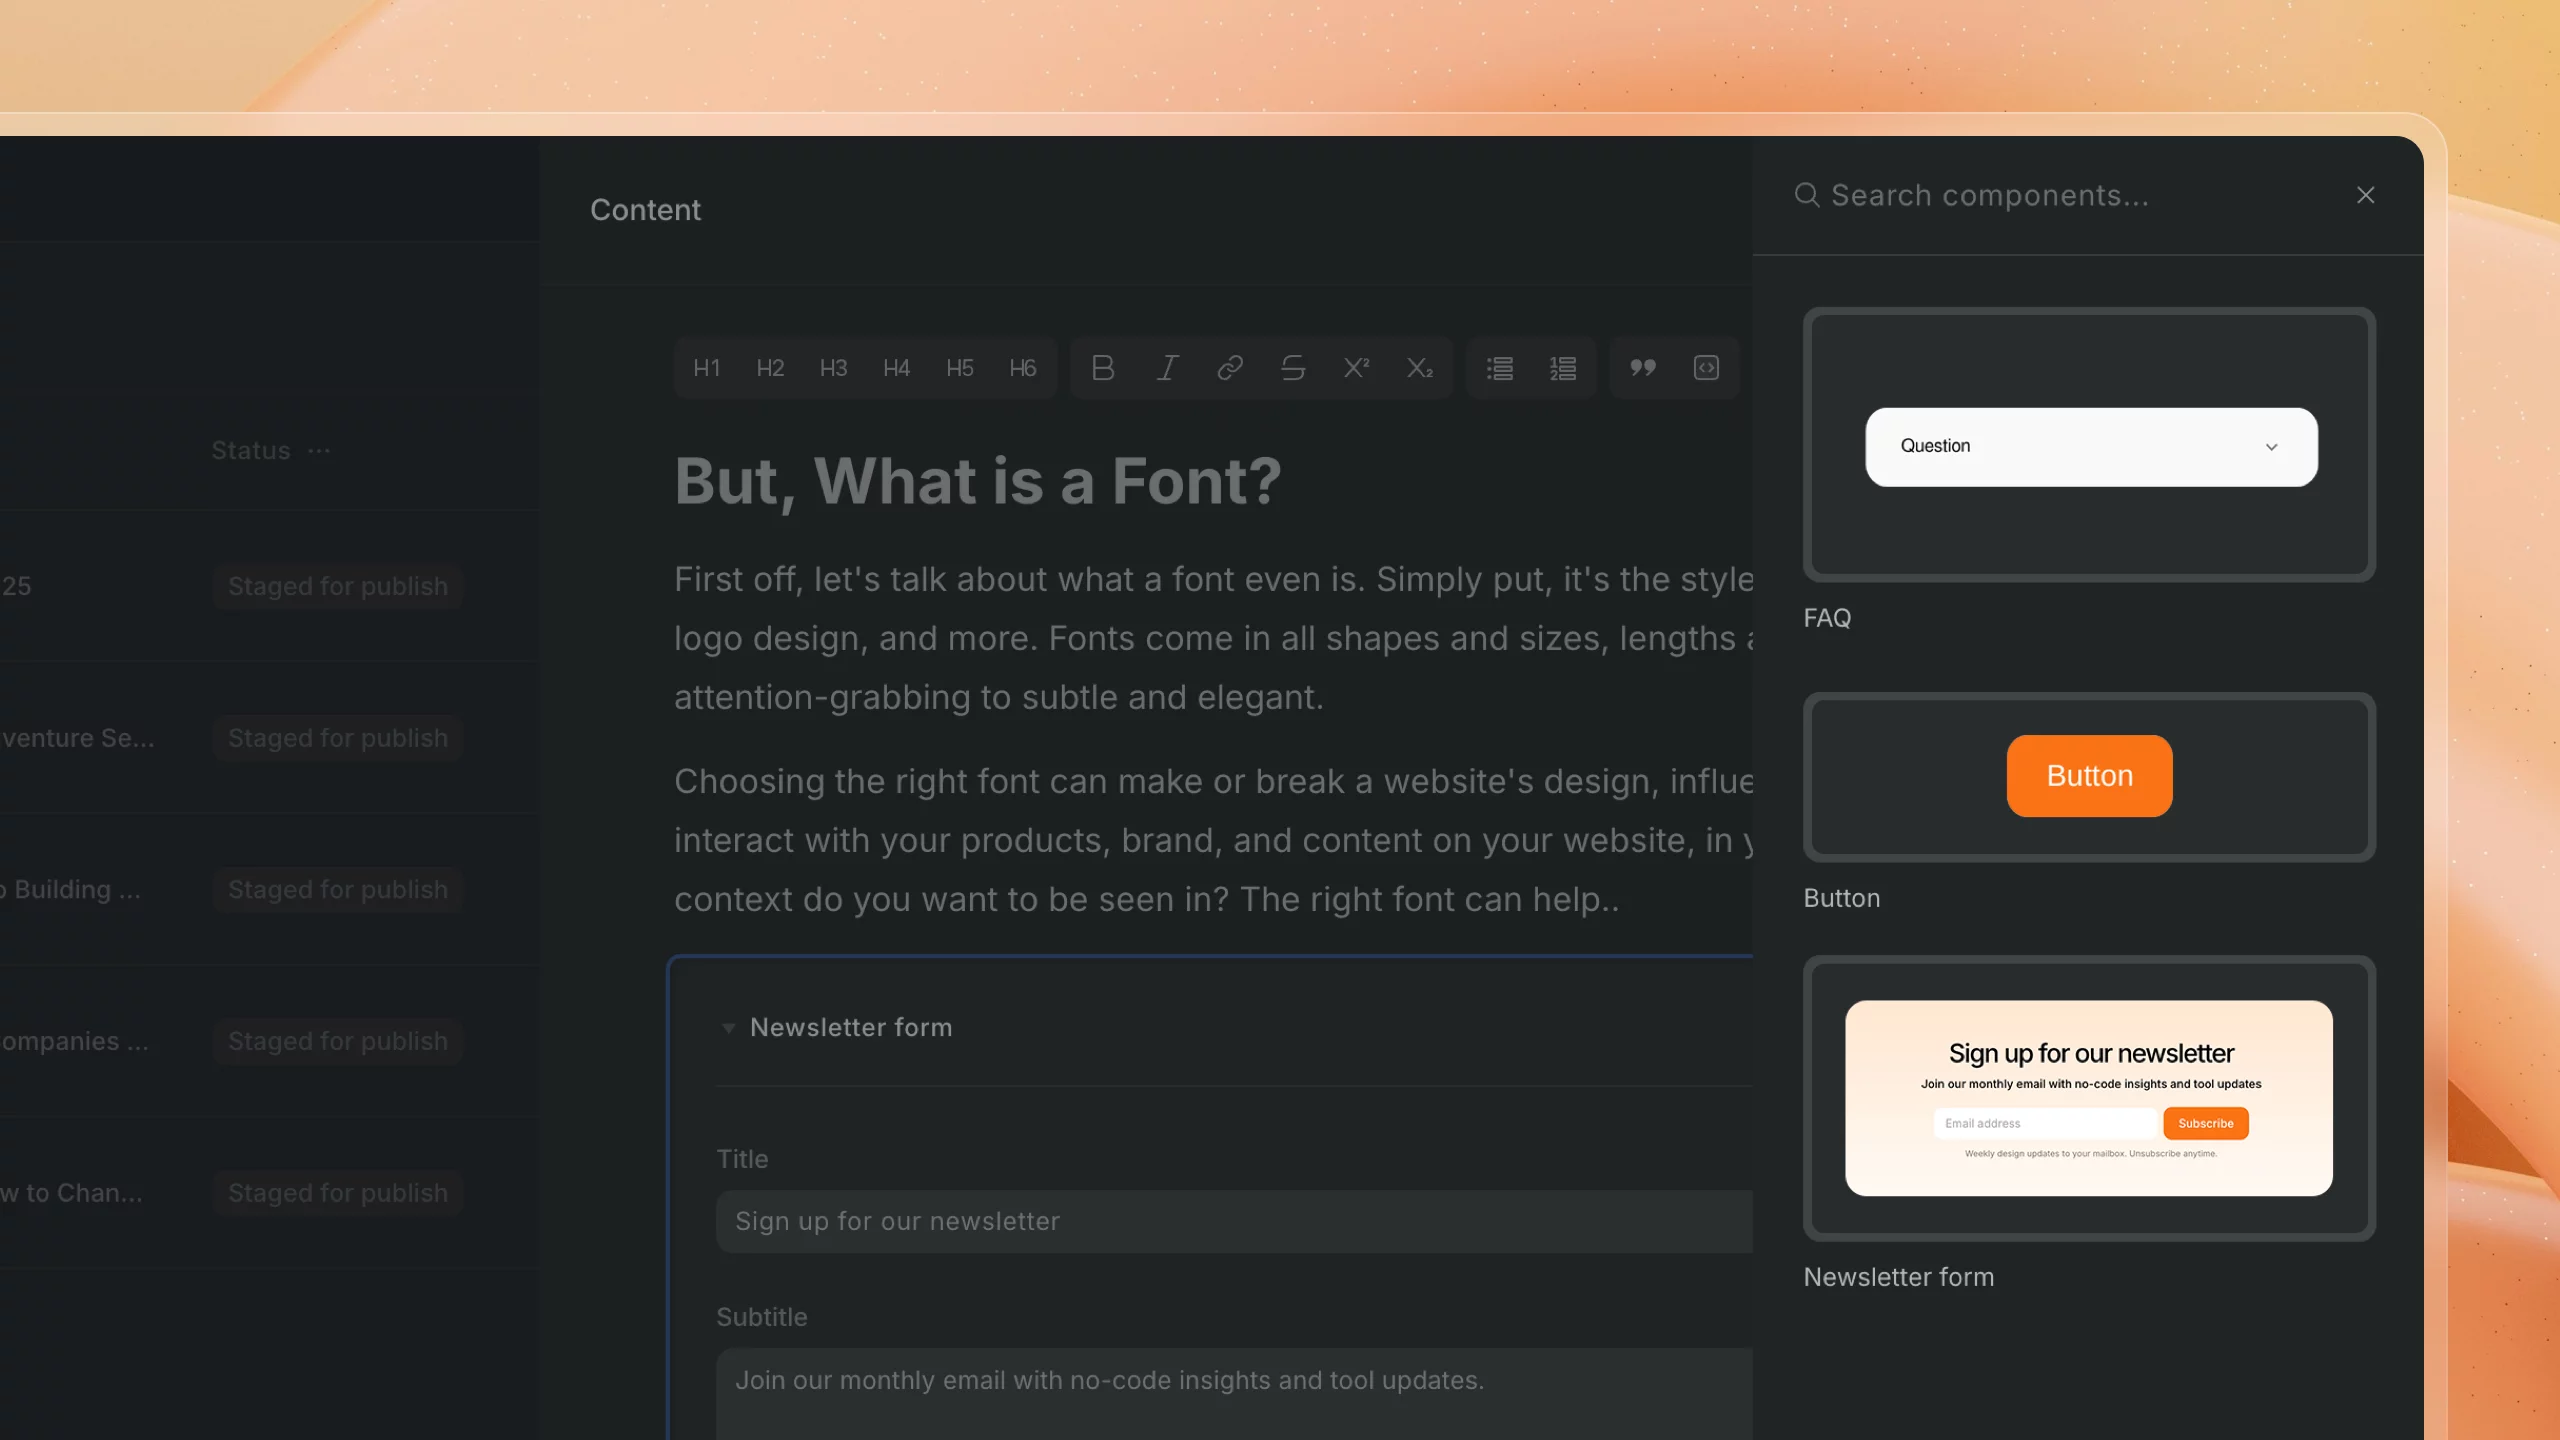Insert a code block

[1707, 368]
